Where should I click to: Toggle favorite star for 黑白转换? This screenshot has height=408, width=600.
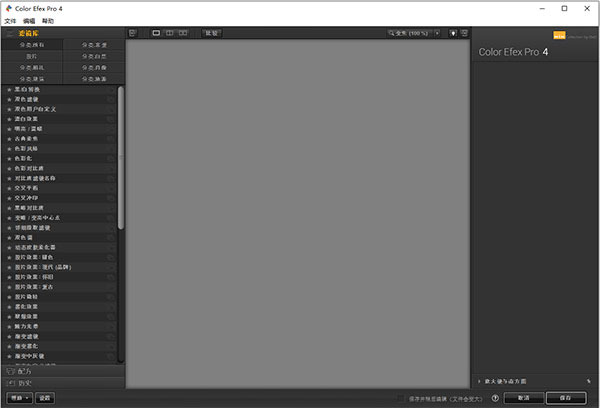pos(9,90)
